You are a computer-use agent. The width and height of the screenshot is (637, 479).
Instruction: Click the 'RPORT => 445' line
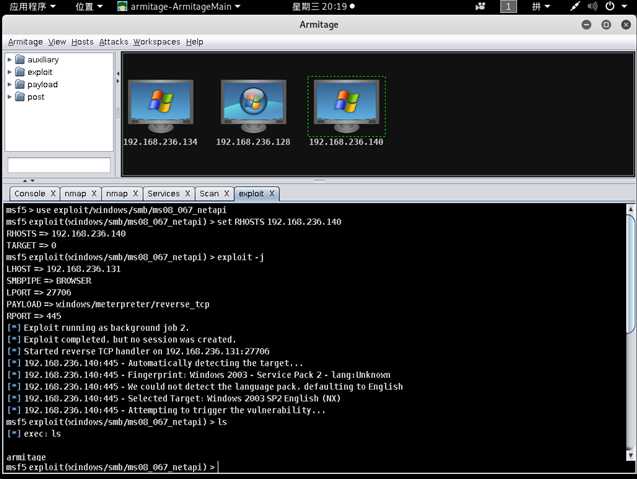[x=34, y=316]
